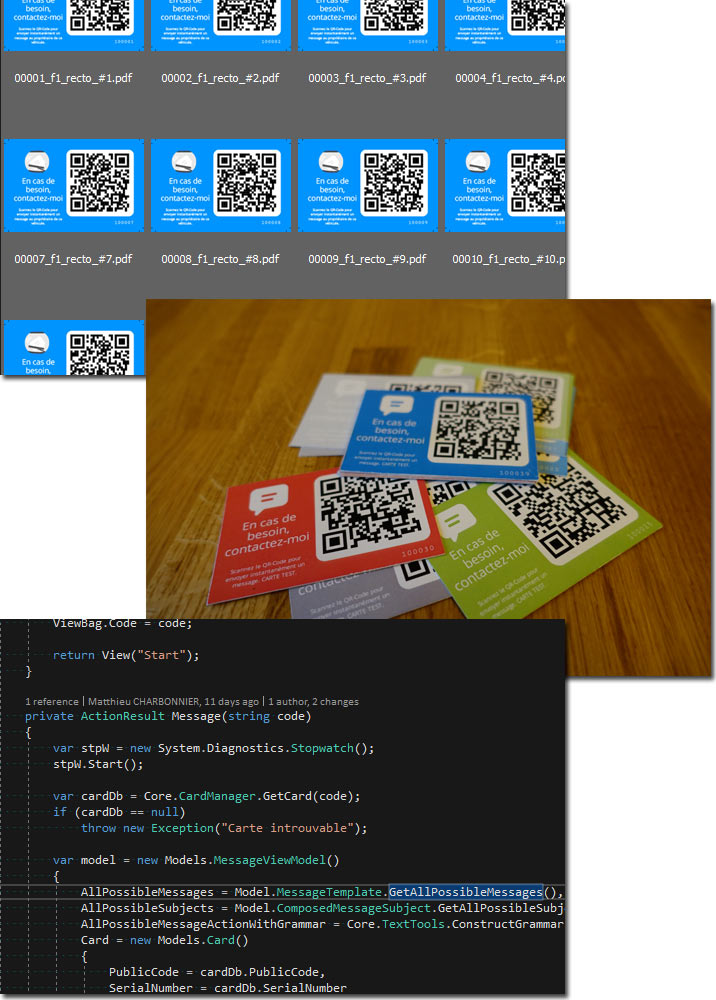Click the ViewBag.Code = code; line
Image resolution: width=716 pixels, height=1000 pixels.
[122, 623]
